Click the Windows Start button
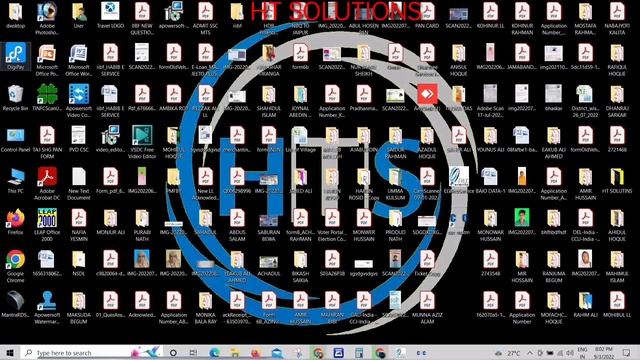Image resolution: width=640 pixels, height=360 pixels. [x=10, y=353]
